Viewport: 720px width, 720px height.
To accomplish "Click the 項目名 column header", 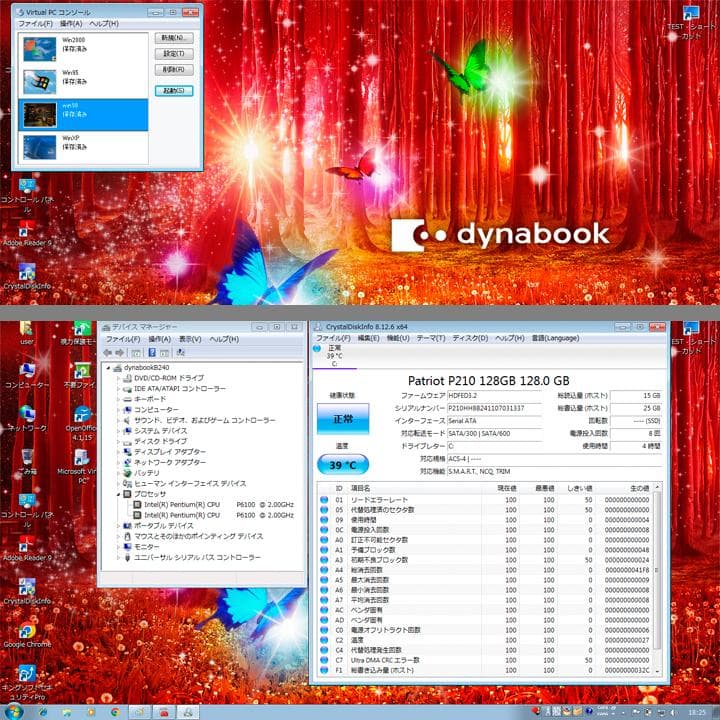I will click(415, 488).
